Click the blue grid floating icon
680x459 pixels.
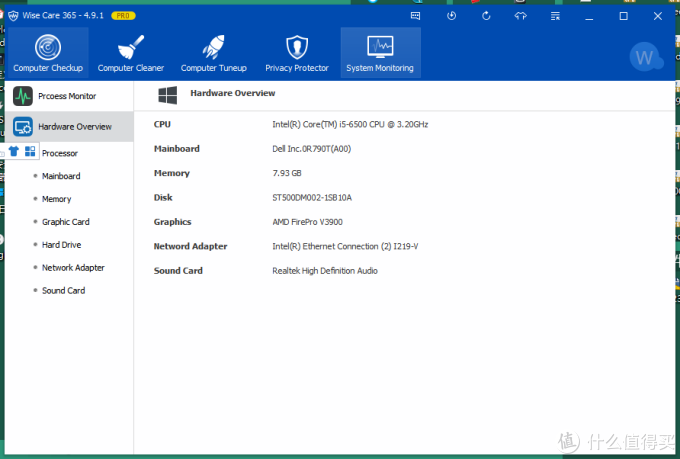(x=30, y=151)
